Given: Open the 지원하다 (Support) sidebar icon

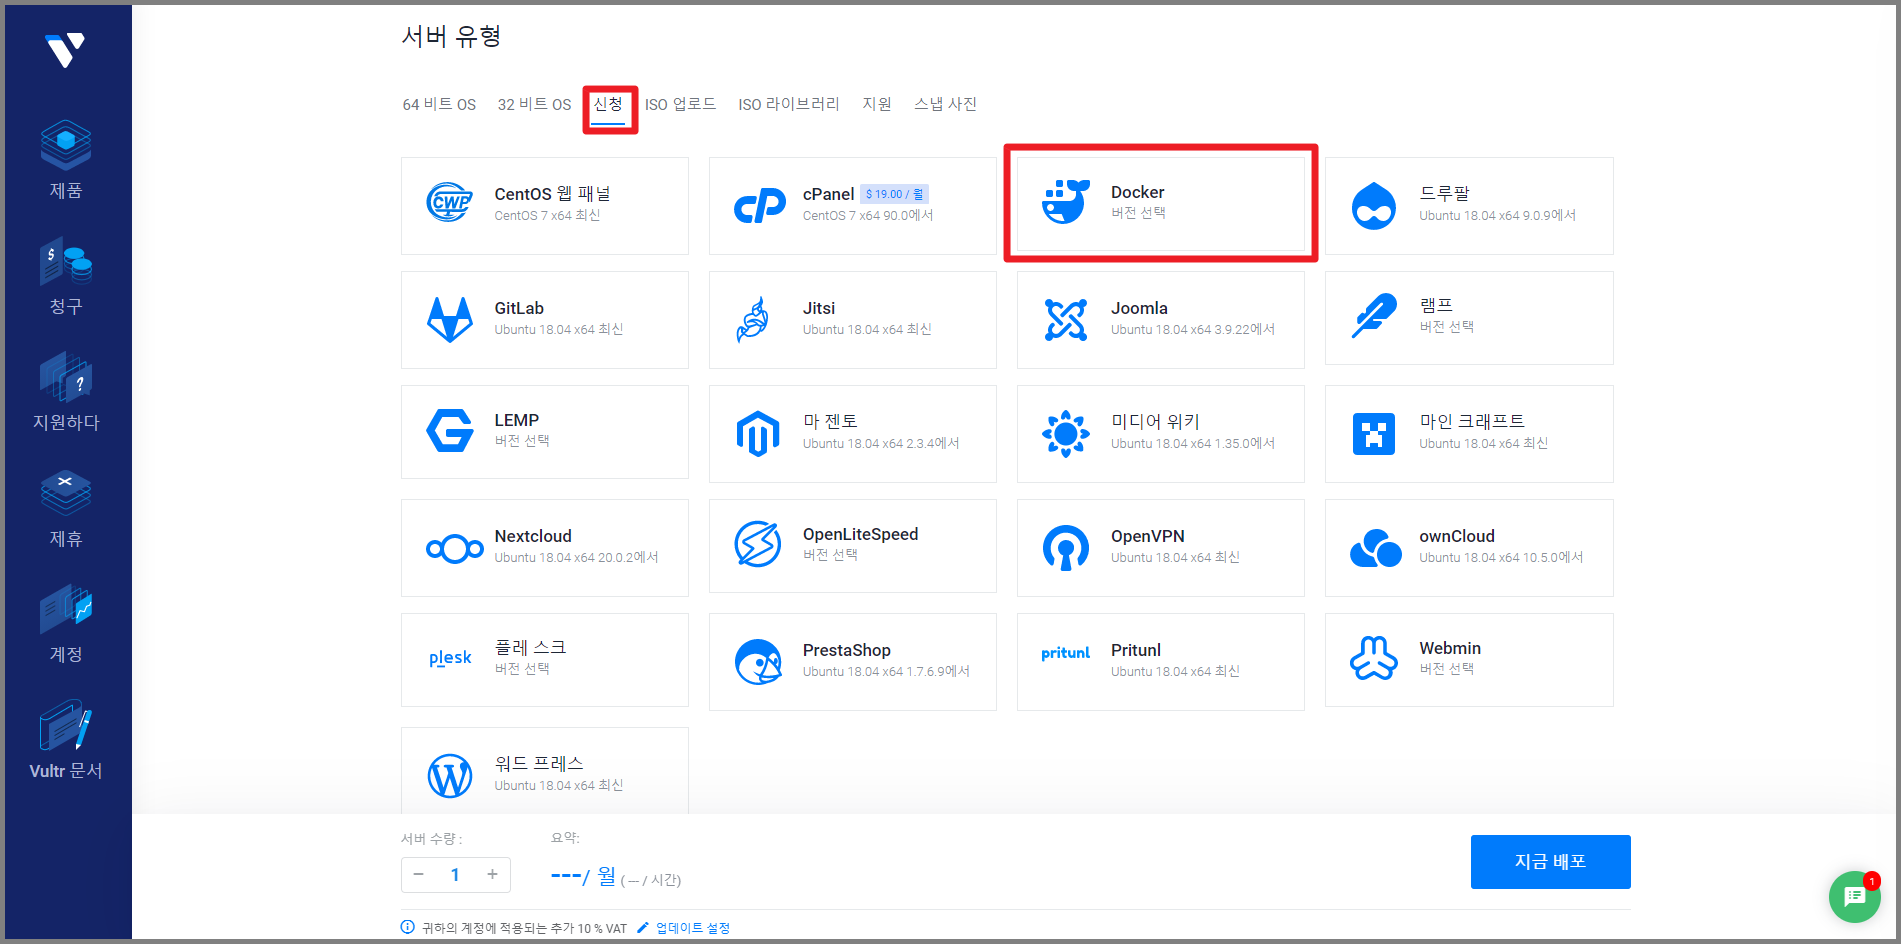Looking at the screenshot, I should (66, 377).
